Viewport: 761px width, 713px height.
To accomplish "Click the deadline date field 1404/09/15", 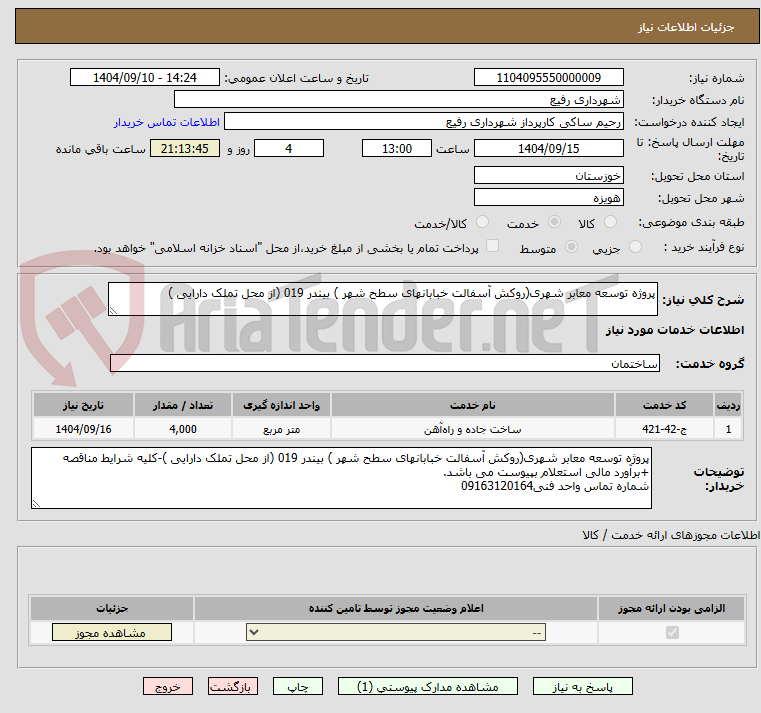I will pos(548,149).
